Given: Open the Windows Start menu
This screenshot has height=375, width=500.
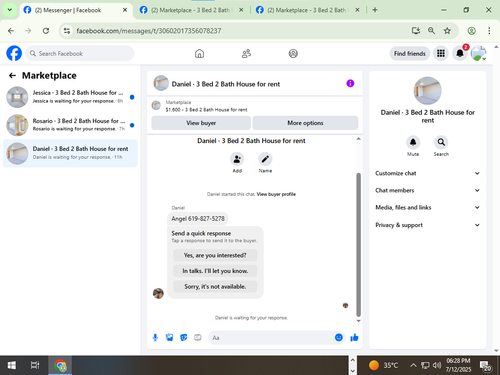Looking at the screenshot, I should pyautogui.click(x=11, y=365).
